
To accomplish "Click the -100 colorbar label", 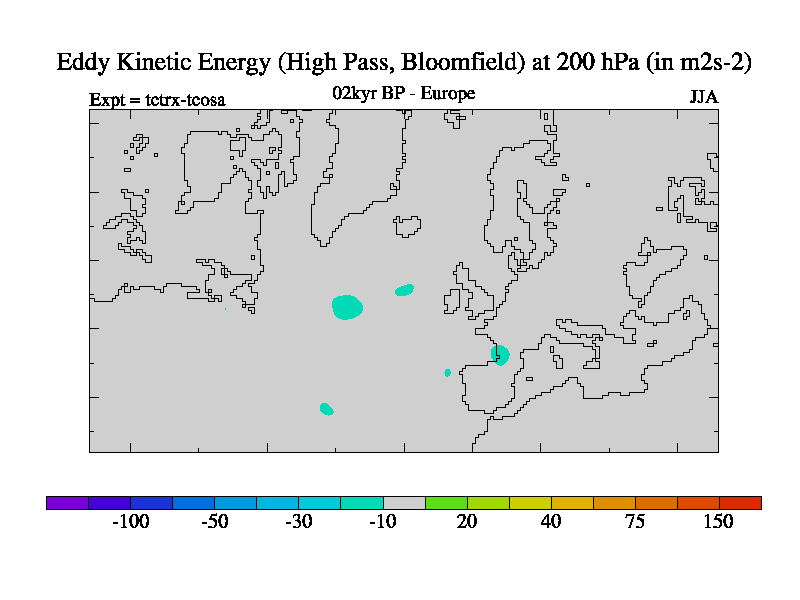I will coord(130,522).
